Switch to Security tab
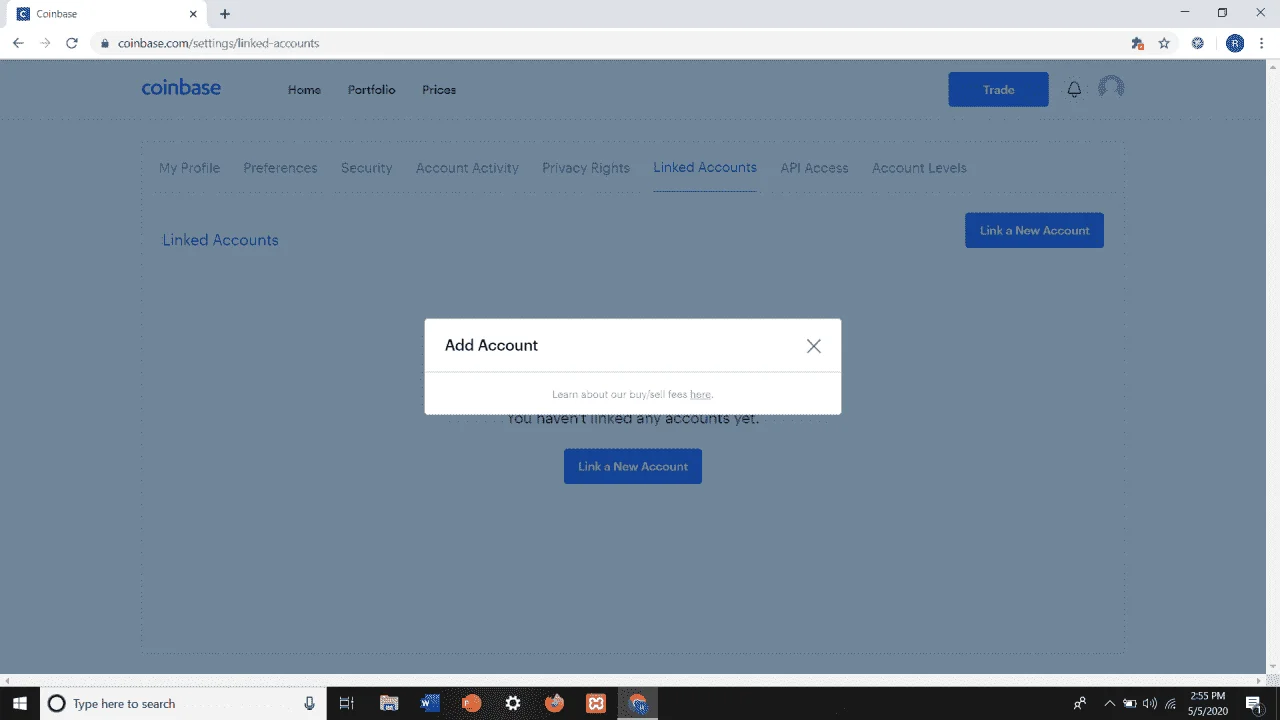Image resolution: width=1280 pixels, height=720 pixels. point(366,168)
